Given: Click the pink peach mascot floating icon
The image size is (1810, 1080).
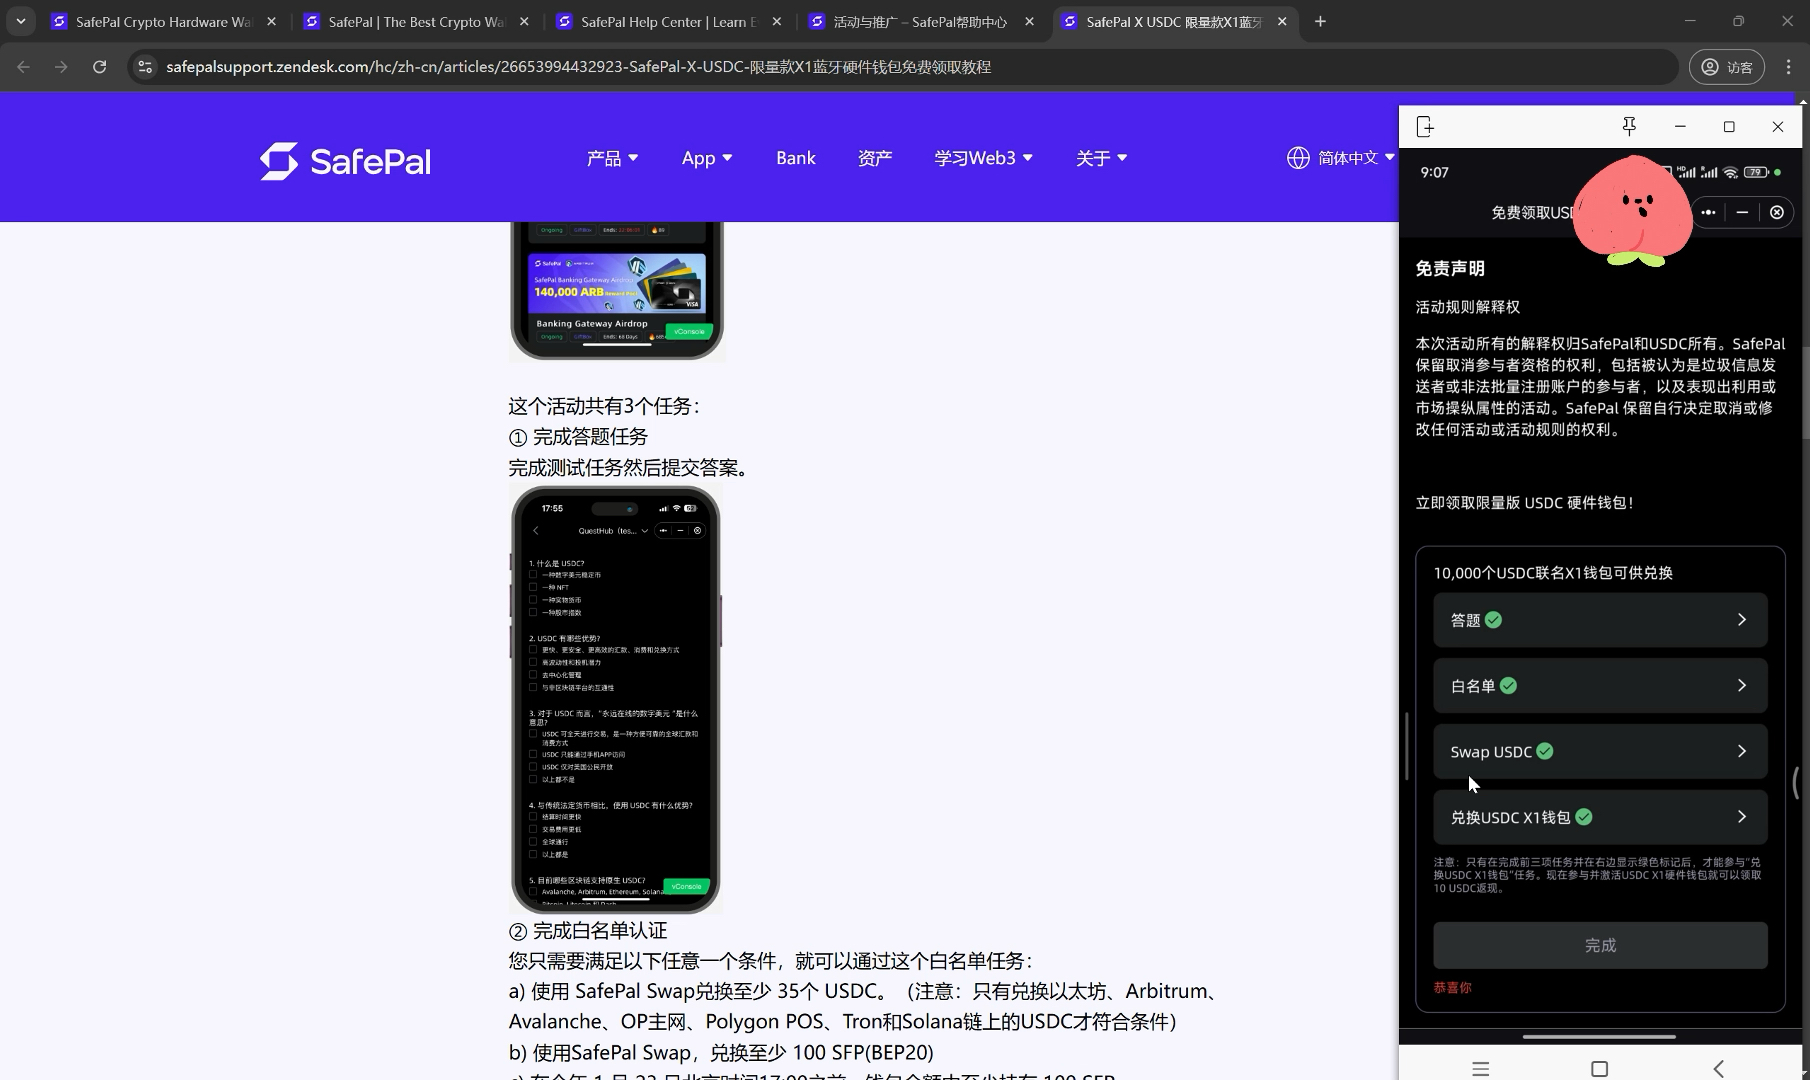Looking at the screenshot, I should 1632,212.
